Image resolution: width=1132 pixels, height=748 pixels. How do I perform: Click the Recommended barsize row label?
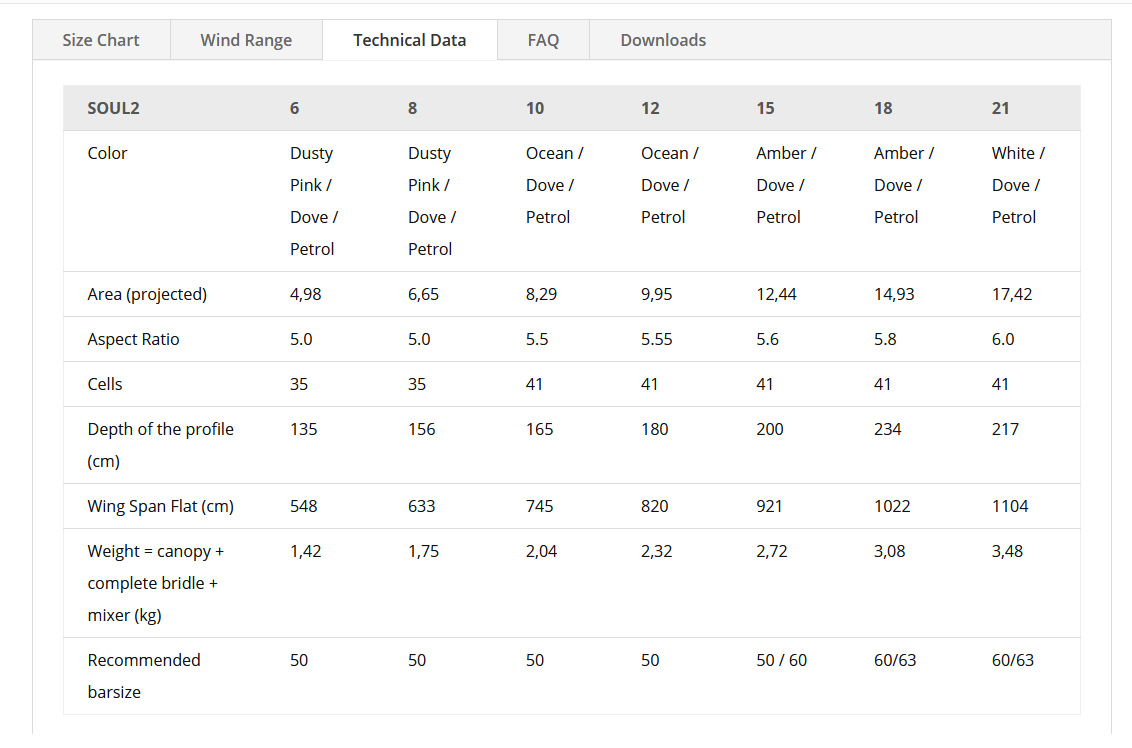[144, 676]
